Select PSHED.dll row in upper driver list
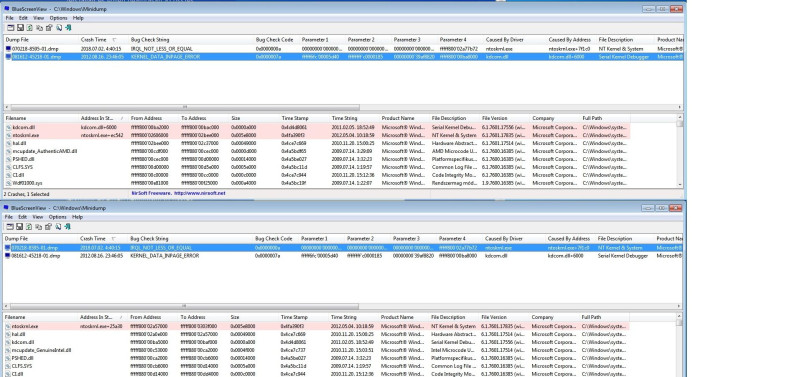This screenshot has height=377, width=800. coord(317,159)
